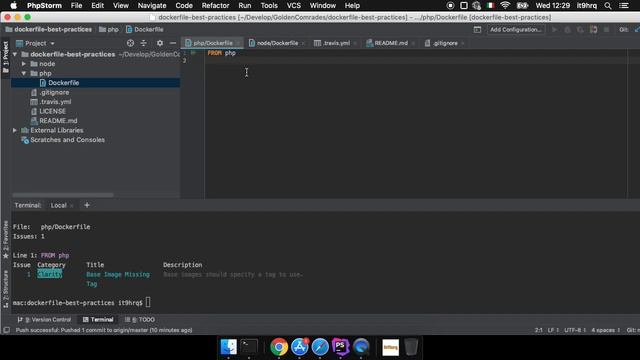
Task: Click the 2:1 cursor position in status bar
Action: click(x=539, y=330)
